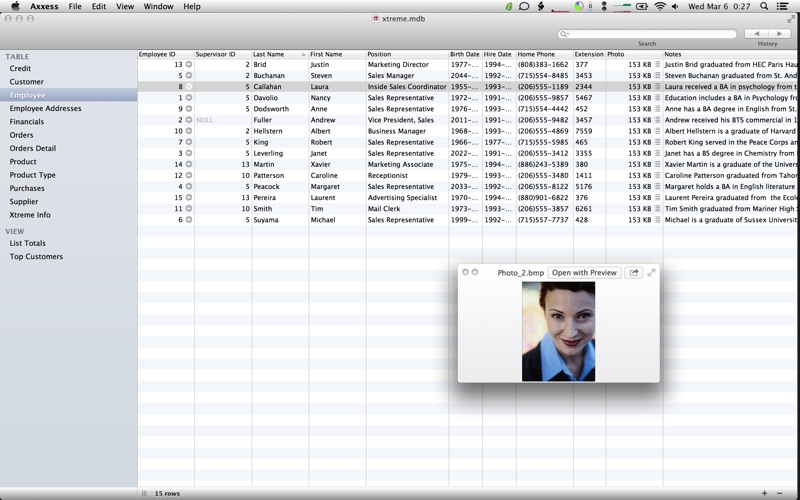
Task: Click the share icon in photo popup
Action: tap(633, 272)
